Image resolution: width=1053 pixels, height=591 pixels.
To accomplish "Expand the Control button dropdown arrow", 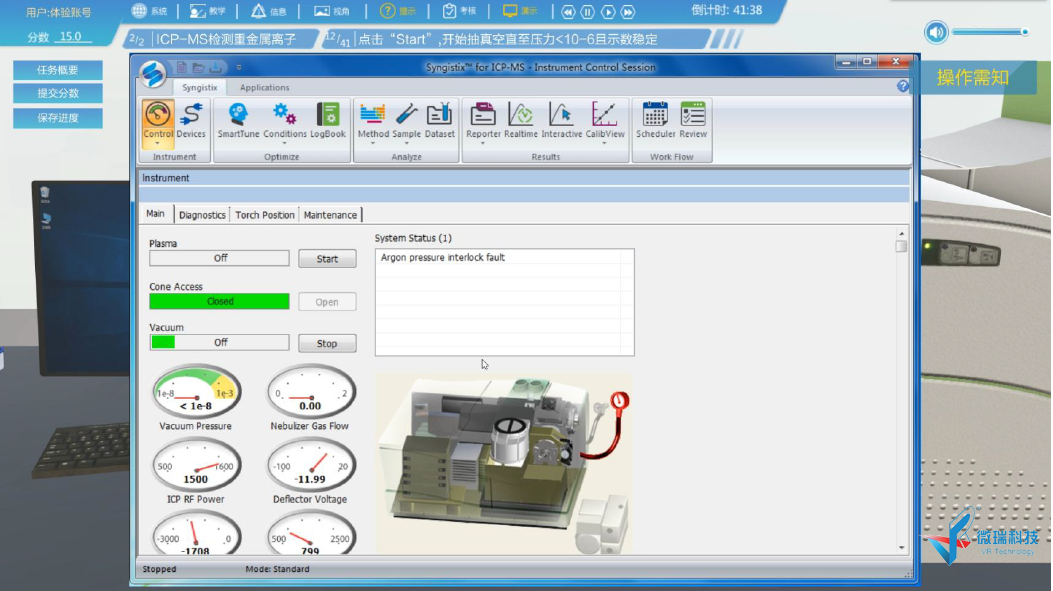I will (x=158, y=144).
